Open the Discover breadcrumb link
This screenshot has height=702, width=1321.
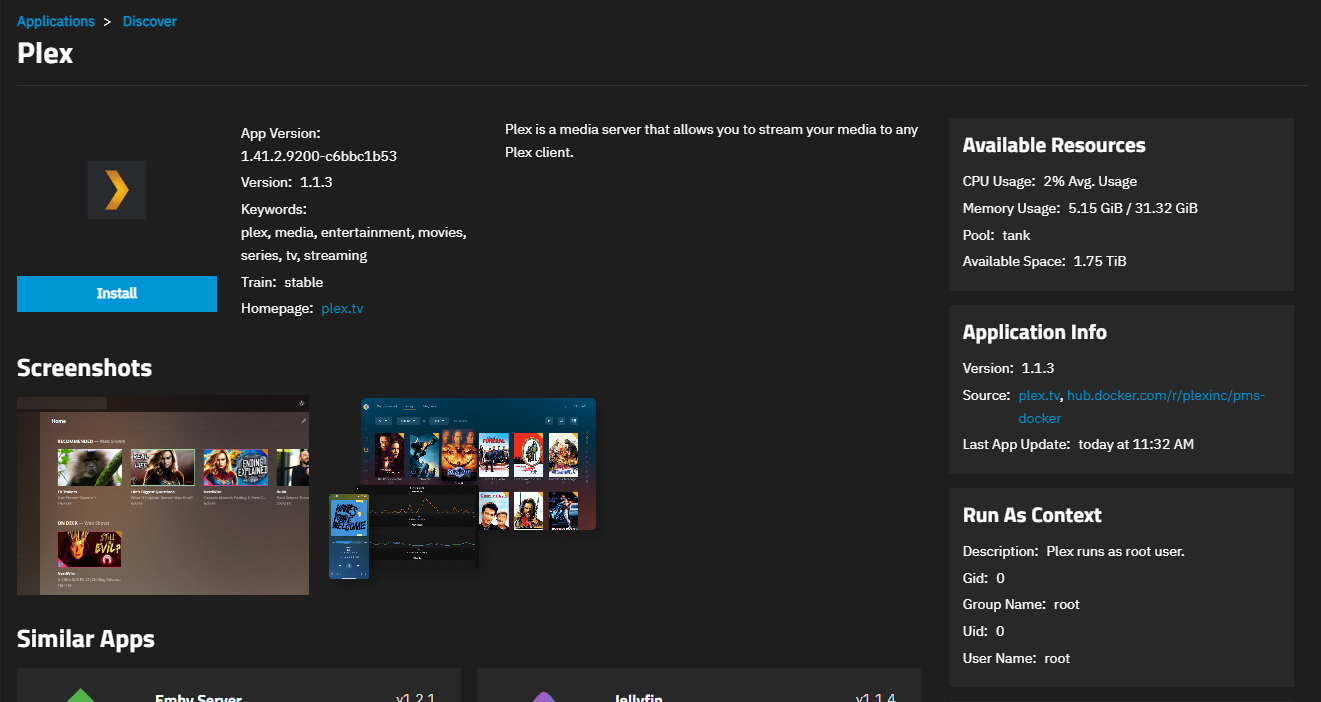(x=150, y=21)
